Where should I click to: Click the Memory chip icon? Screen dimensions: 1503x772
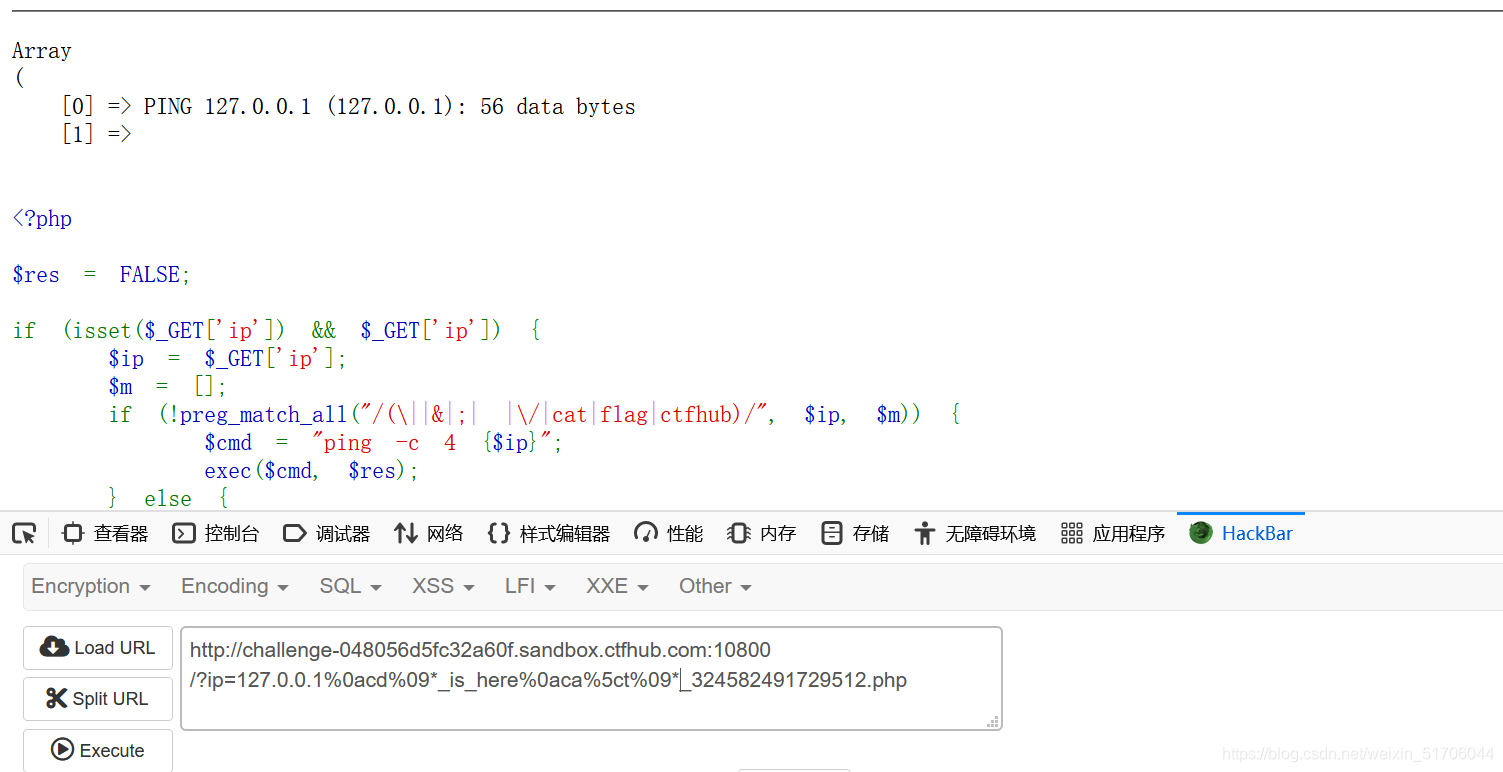click(739, 534)
